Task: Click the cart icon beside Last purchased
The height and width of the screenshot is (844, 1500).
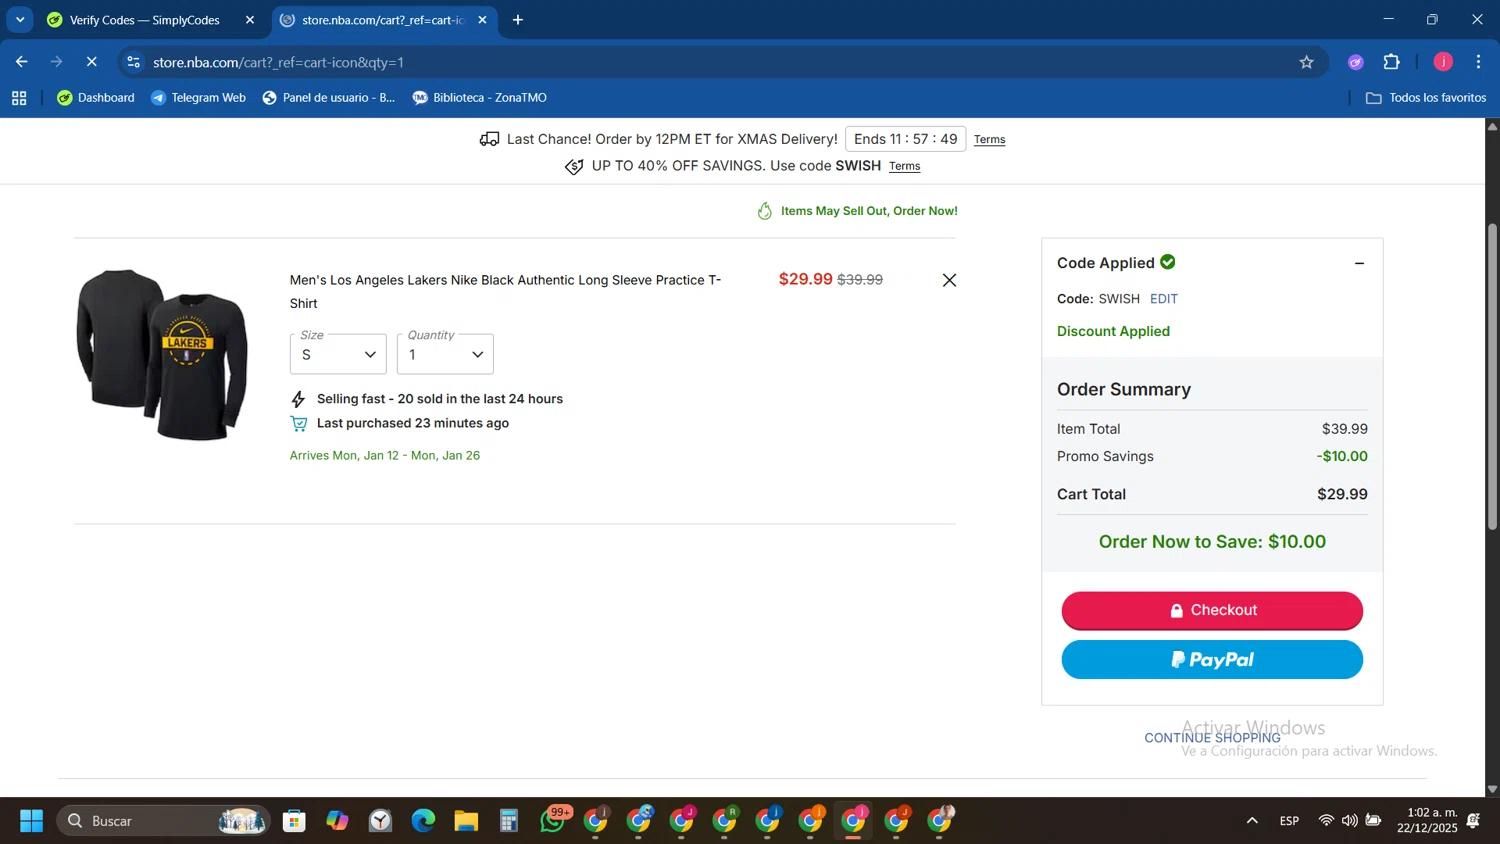Action: (298, 424)
